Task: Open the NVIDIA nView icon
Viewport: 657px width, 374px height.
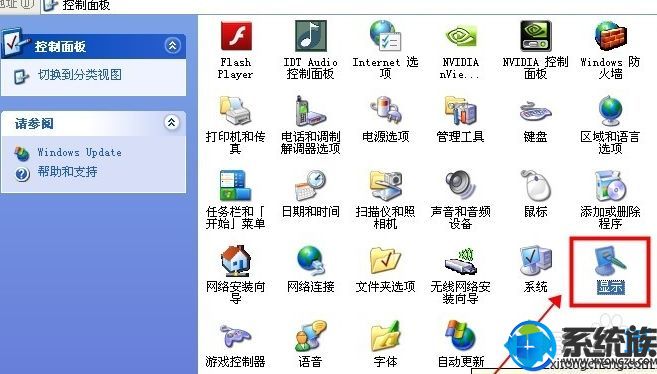Action: click(460, 37)
